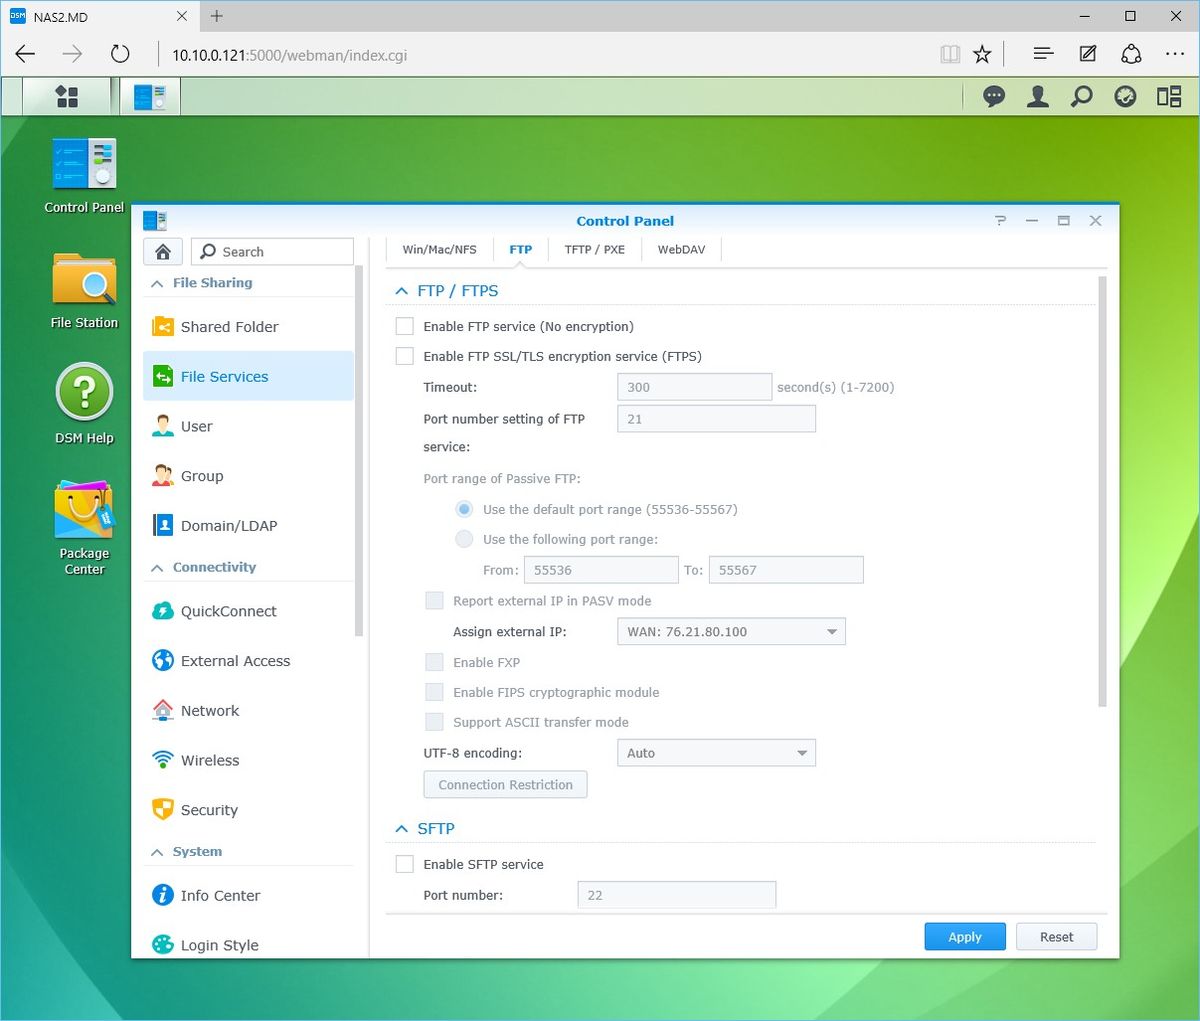Open UTF-8 encoding dropdown
The width and height of the screenshot is (1200, 1021).
(x=716, y=753)
